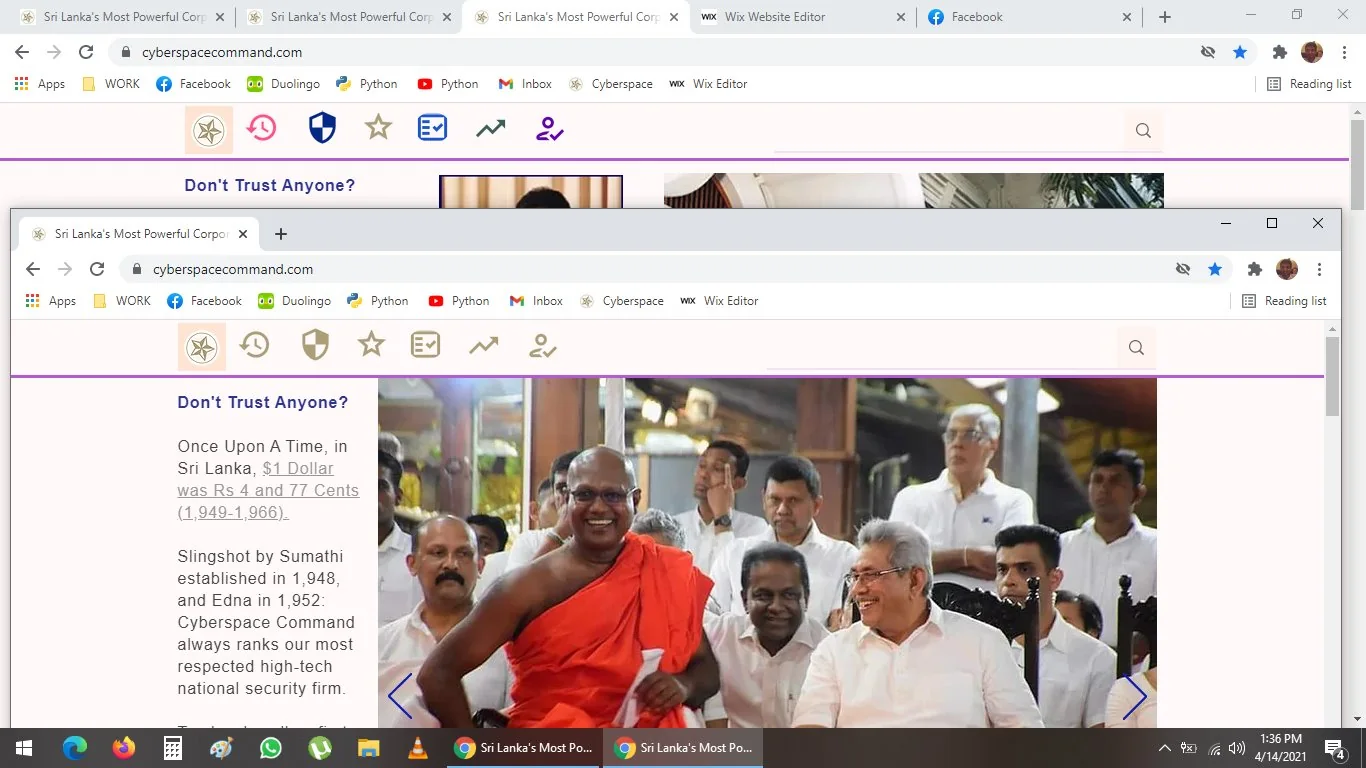Add a new tab in back window
1366x768 pixels.
(x=1164, y=17)
